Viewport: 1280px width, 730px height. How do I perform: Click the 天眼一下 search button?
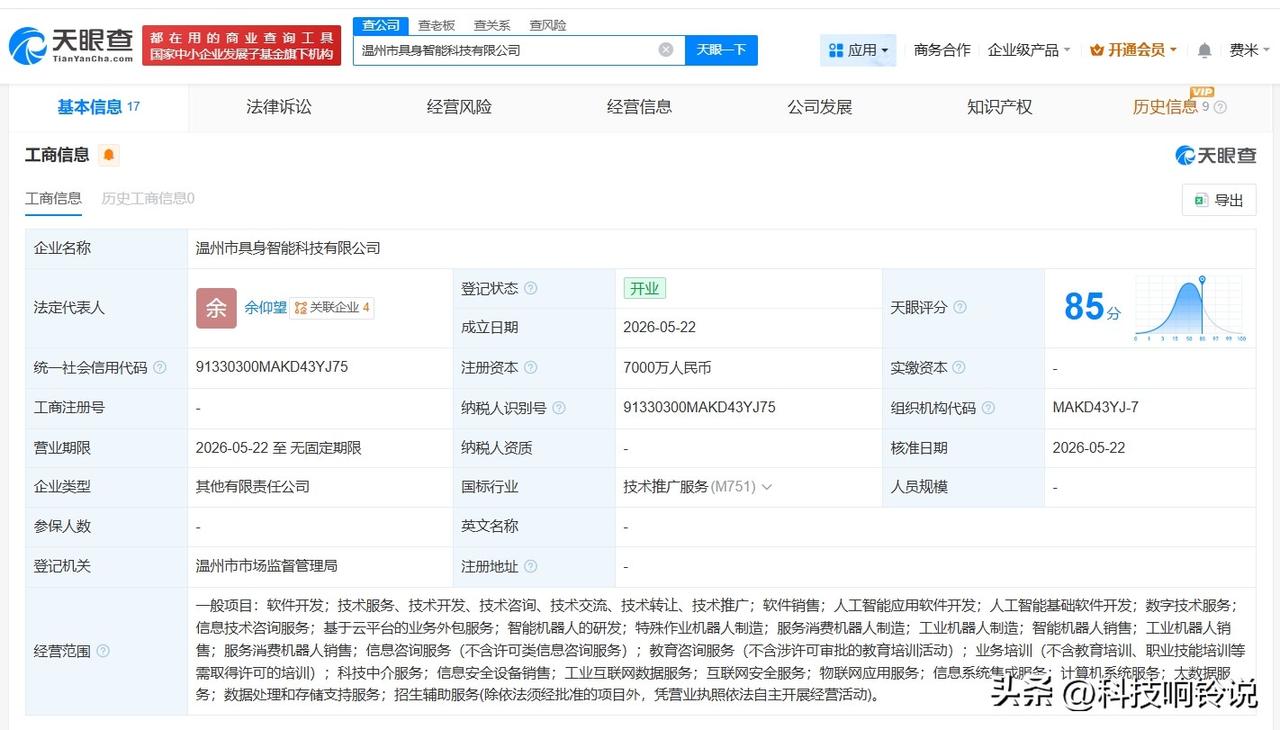point(721,50)
